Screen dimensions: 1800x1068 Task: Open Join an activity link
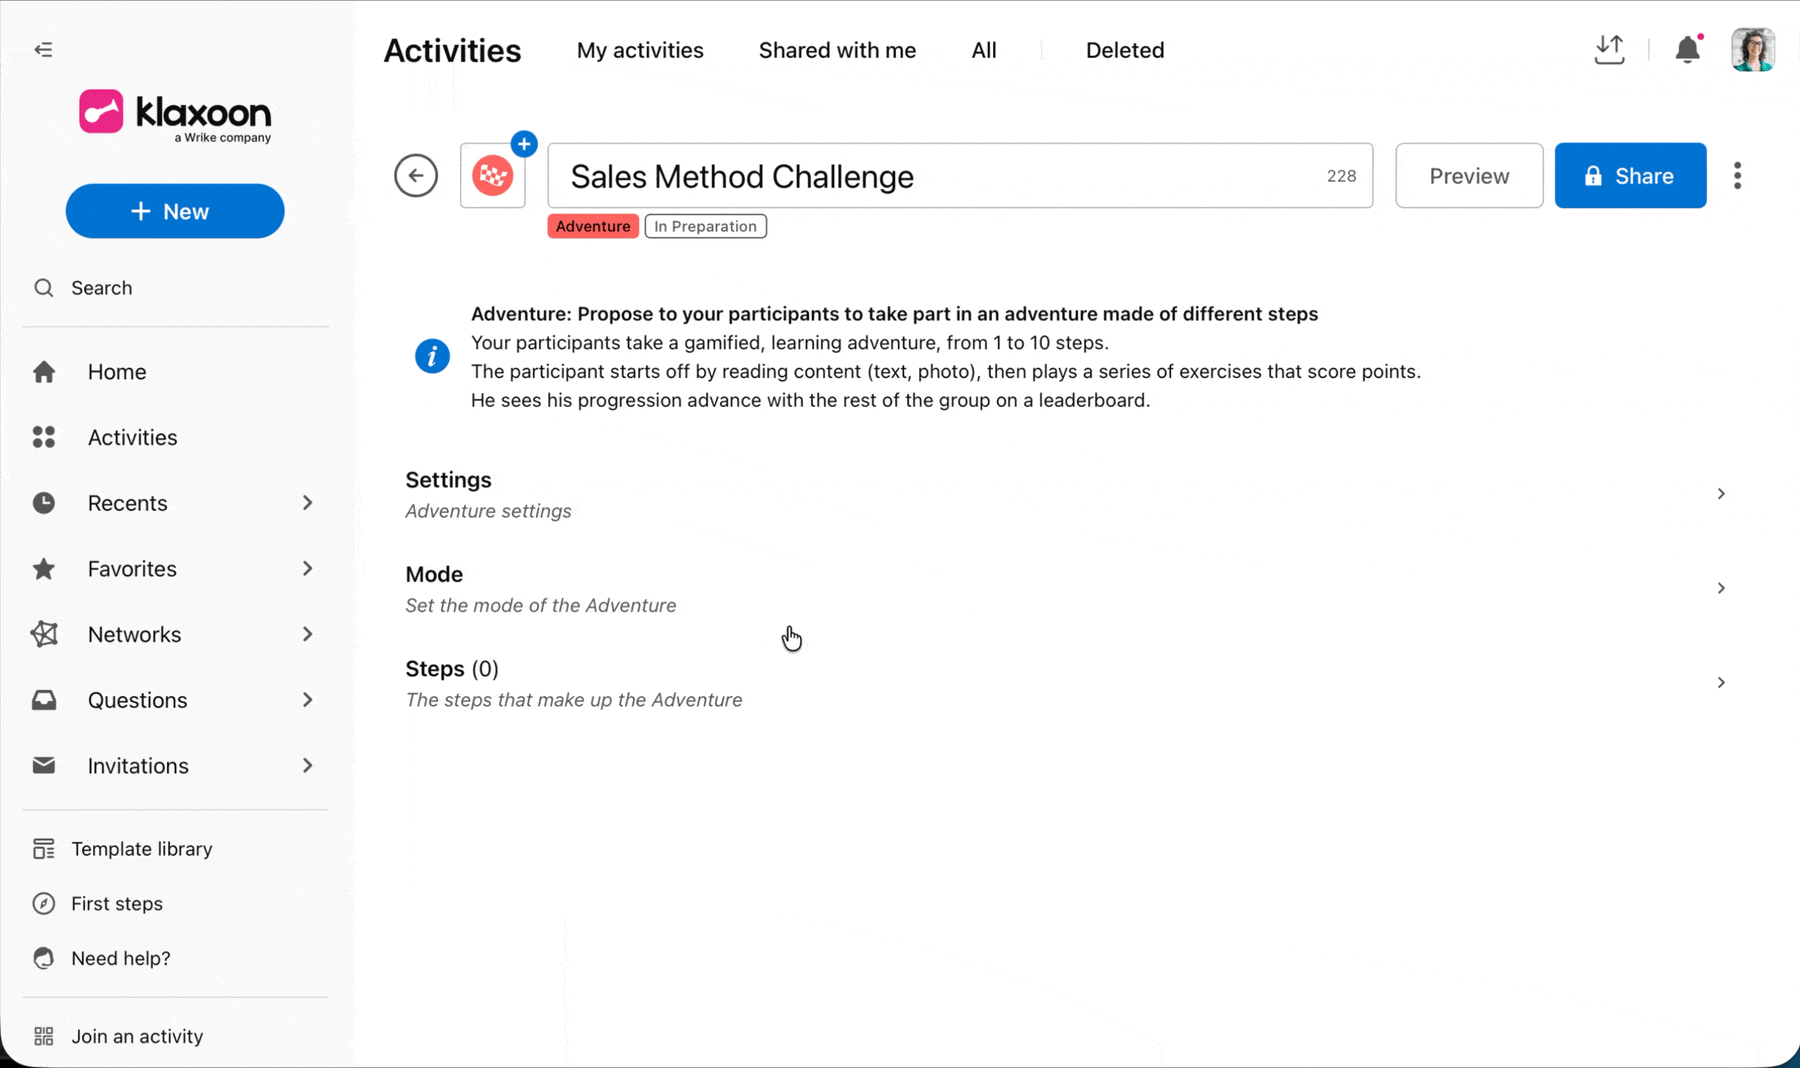(x=137, y=1036)
